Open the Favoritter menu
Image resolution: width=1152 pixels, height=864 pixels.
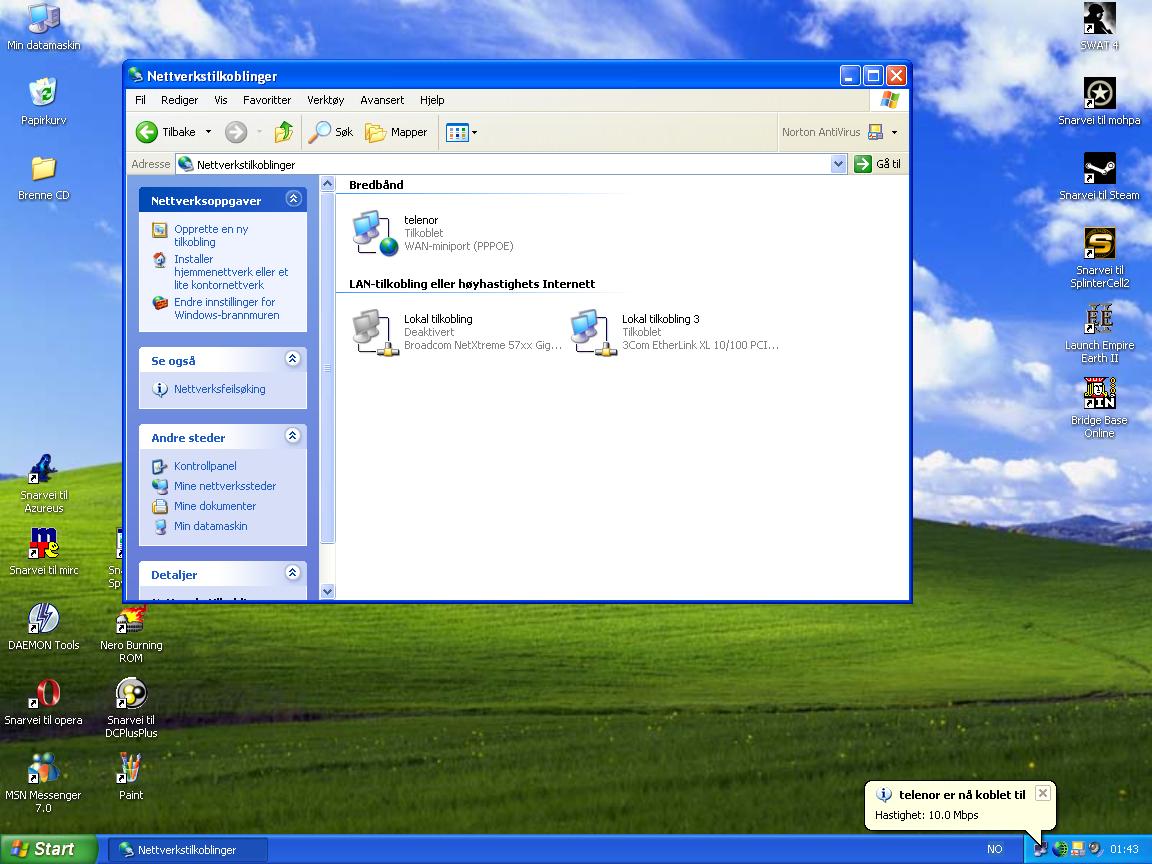coord(267,100)
